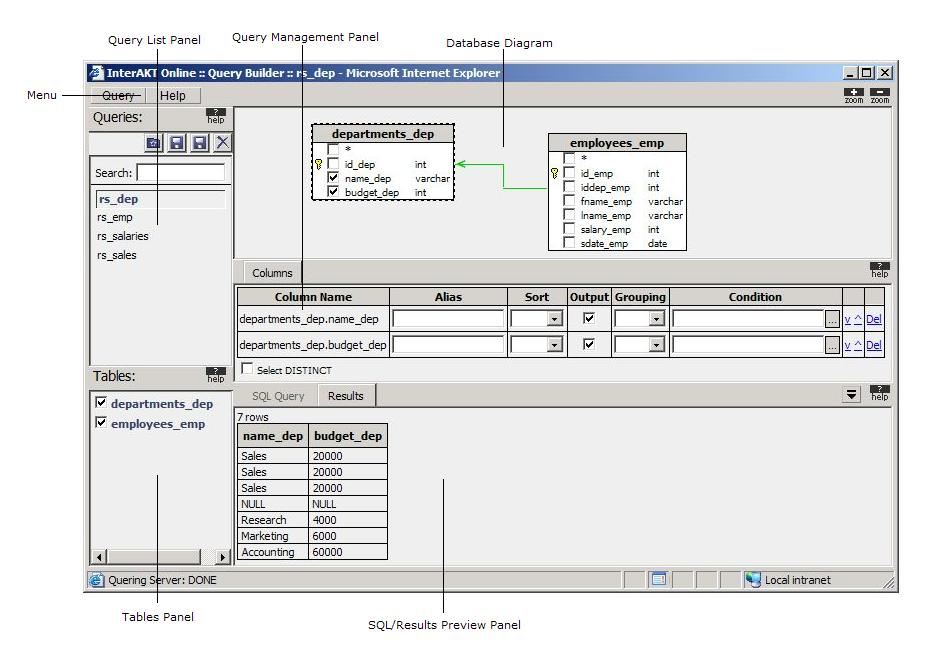Click Del link for the name_dep row
This screenshot has width=950, height=651.
point(873,319)
